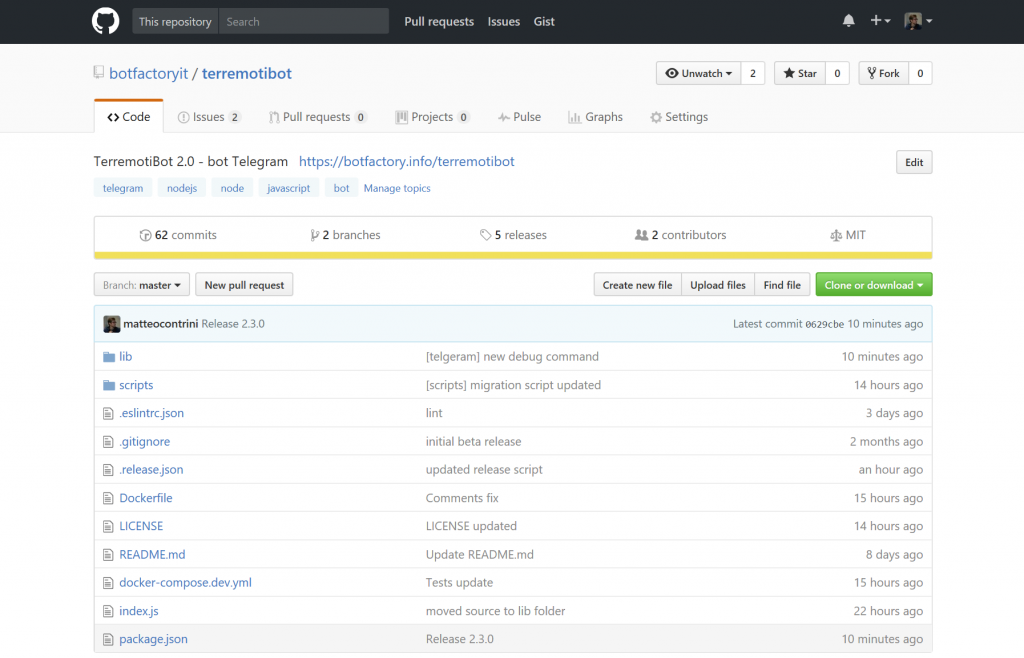The image size is (1024, 658).
Task: Open the branches list via the branch icon
Action: (x=315, y=234)
